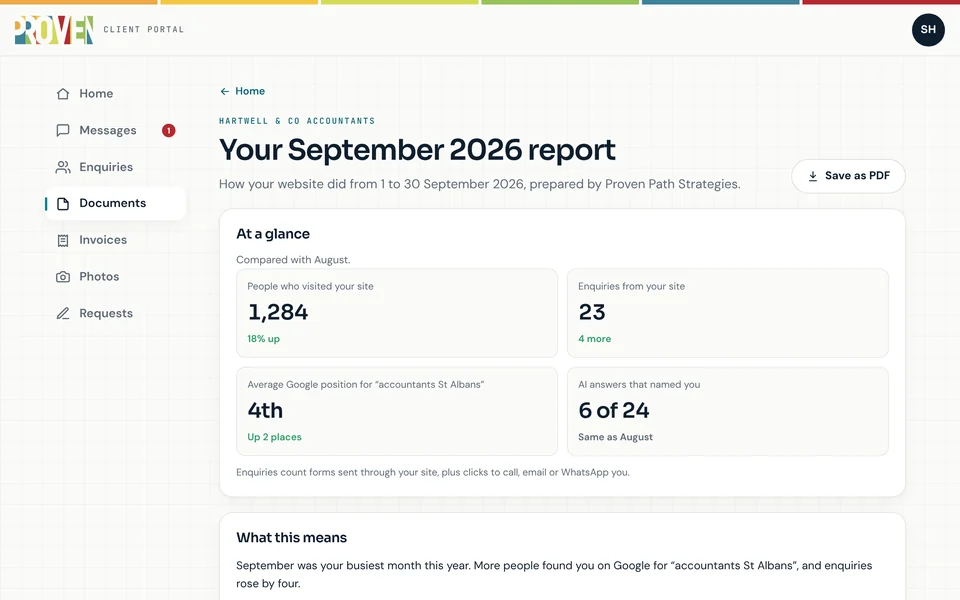
Task: Click the Enquiries people icon
Action: (x=62, y=167)
